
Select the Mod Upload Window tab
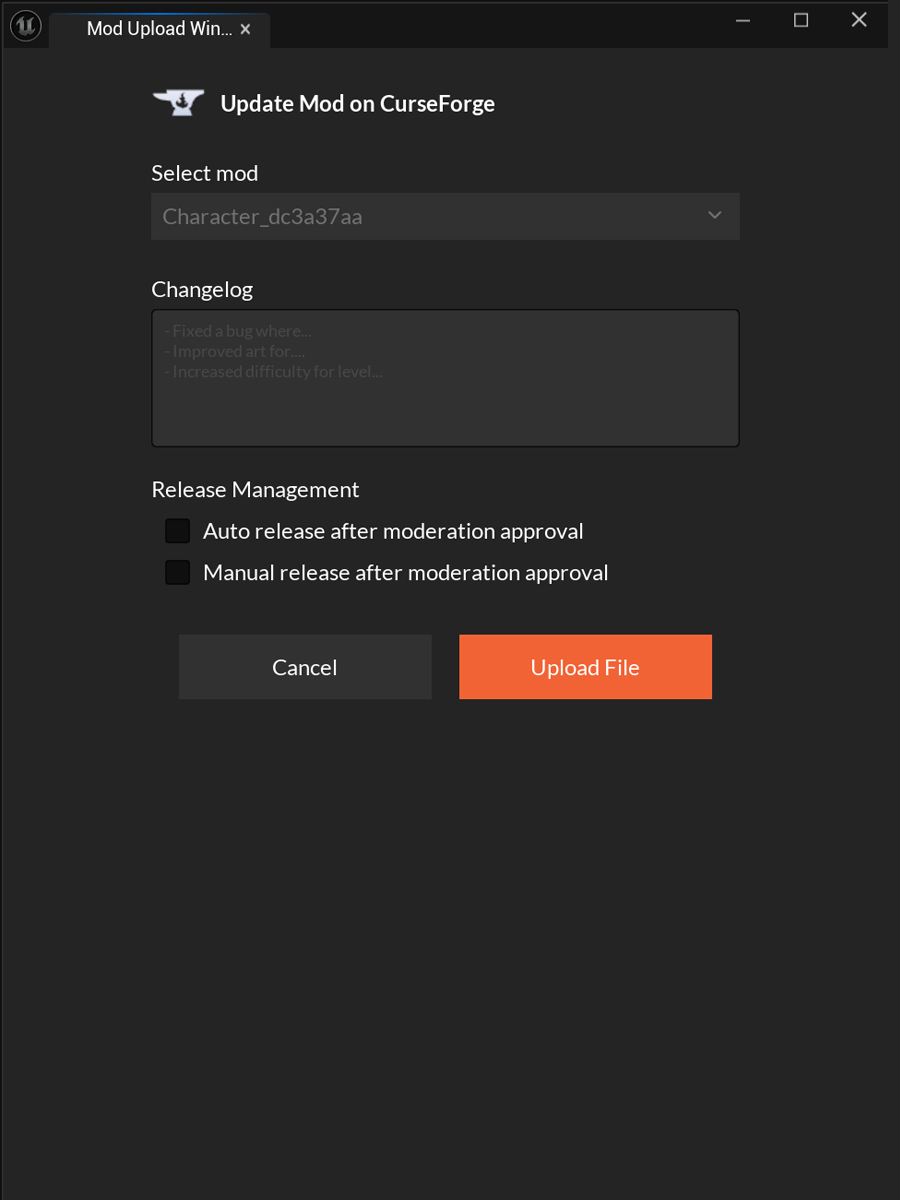158,30
